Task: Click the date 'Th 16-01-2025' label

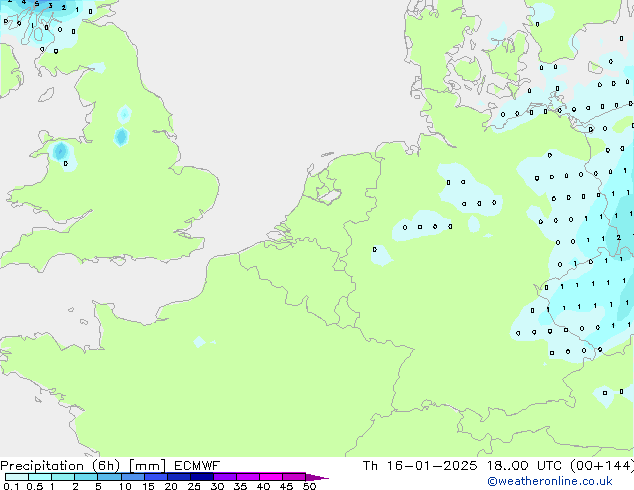Action: 412,465
